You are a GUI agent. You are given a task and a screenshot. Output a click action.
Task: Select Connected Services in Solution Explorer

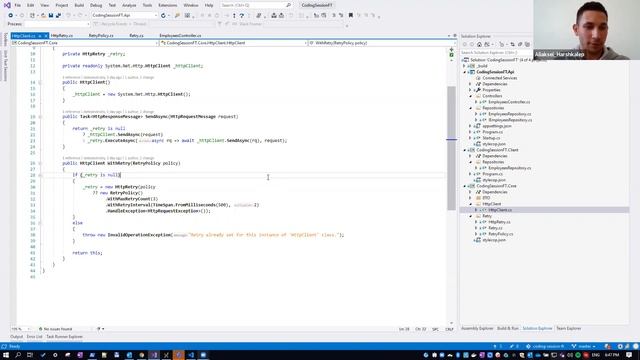click(x=500, y=78)
